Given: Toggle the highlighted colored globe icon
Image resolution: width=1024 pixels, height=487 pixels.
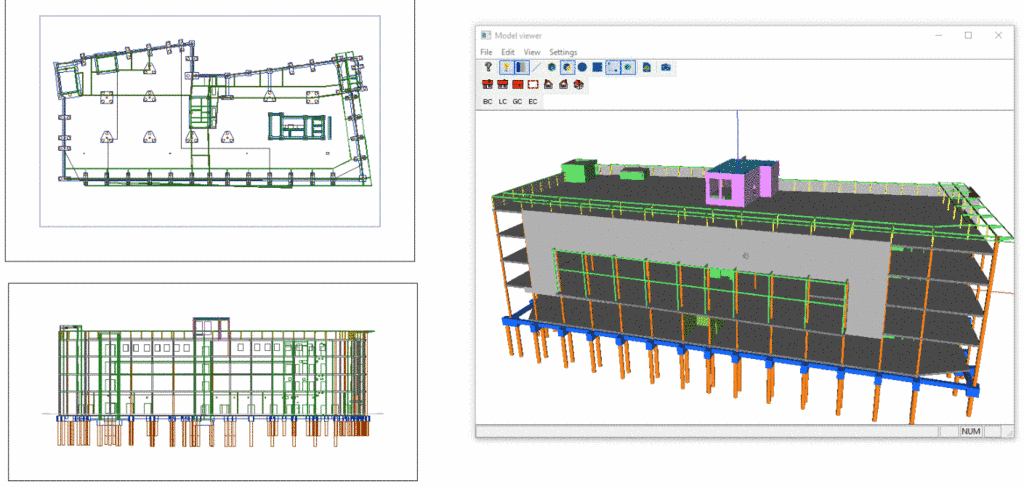Looking at the screenshot, I should [568, 67].
